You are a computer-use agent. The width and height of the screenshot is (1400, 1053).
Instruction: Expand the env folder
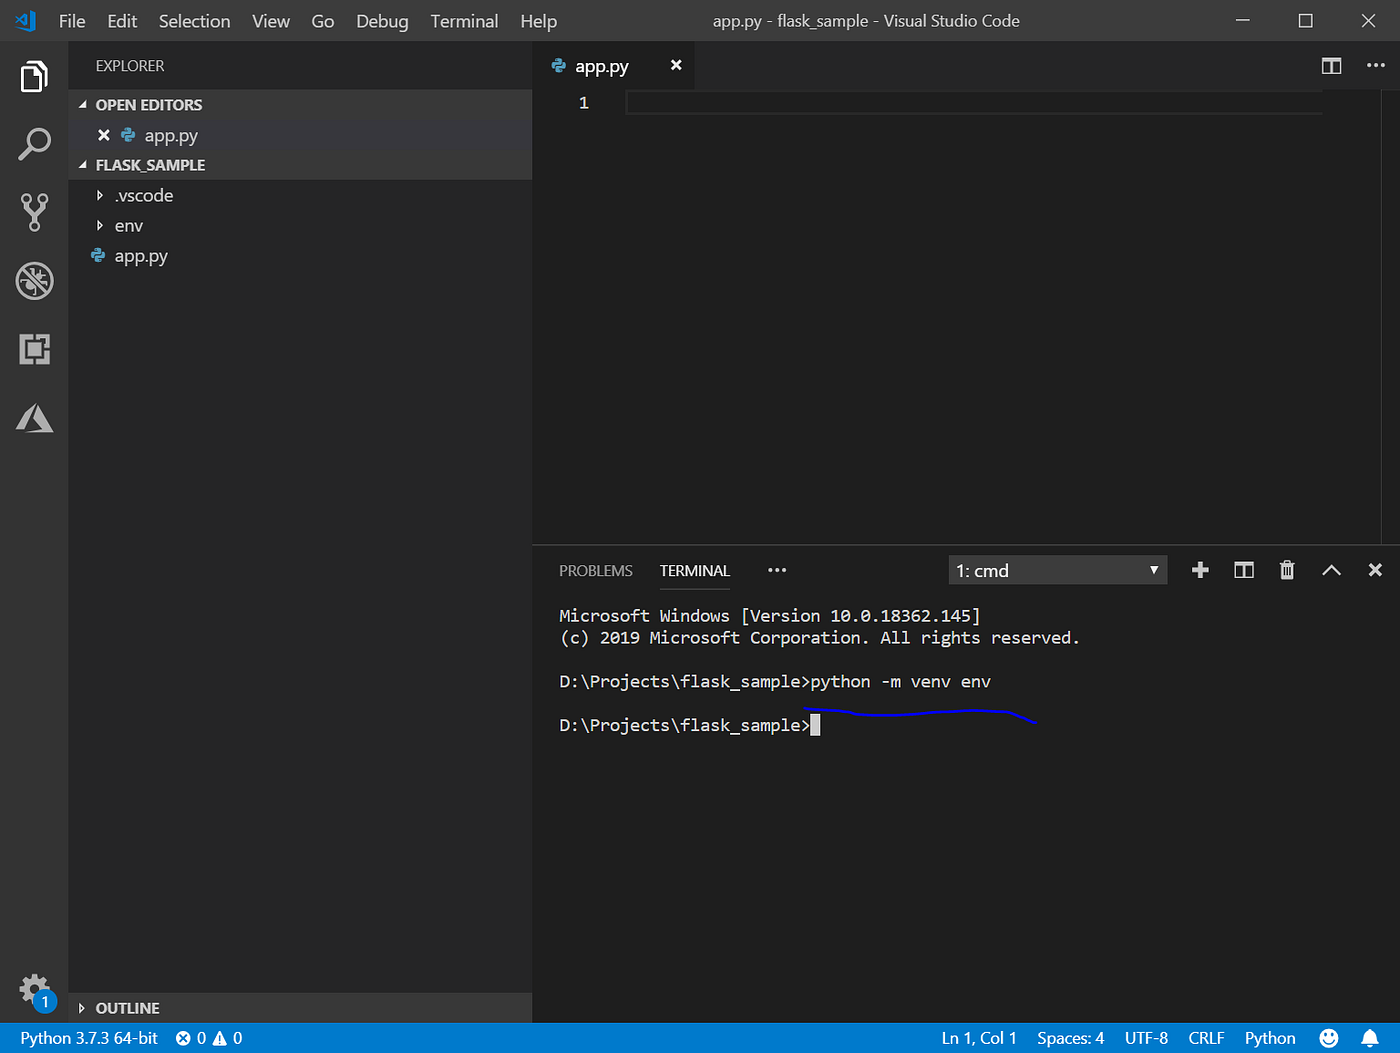(129, 225)
